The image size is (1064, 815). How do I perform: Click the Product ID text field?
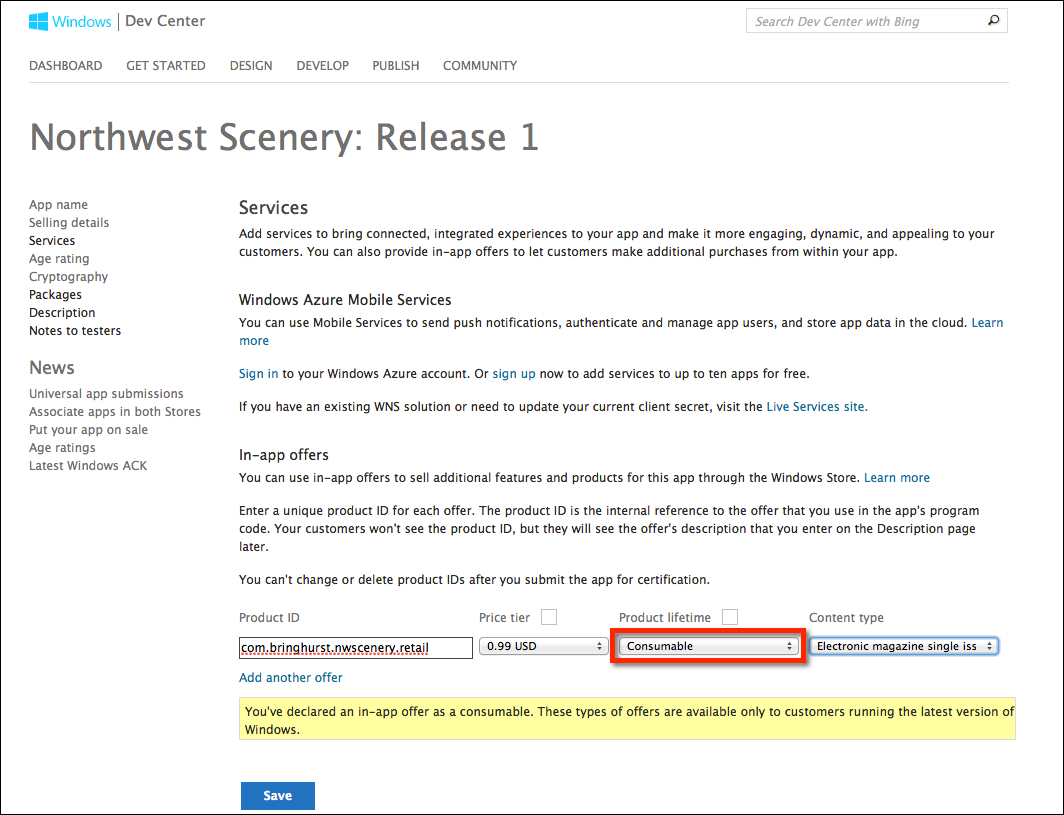pyautogui.click(x=355, y=648)
